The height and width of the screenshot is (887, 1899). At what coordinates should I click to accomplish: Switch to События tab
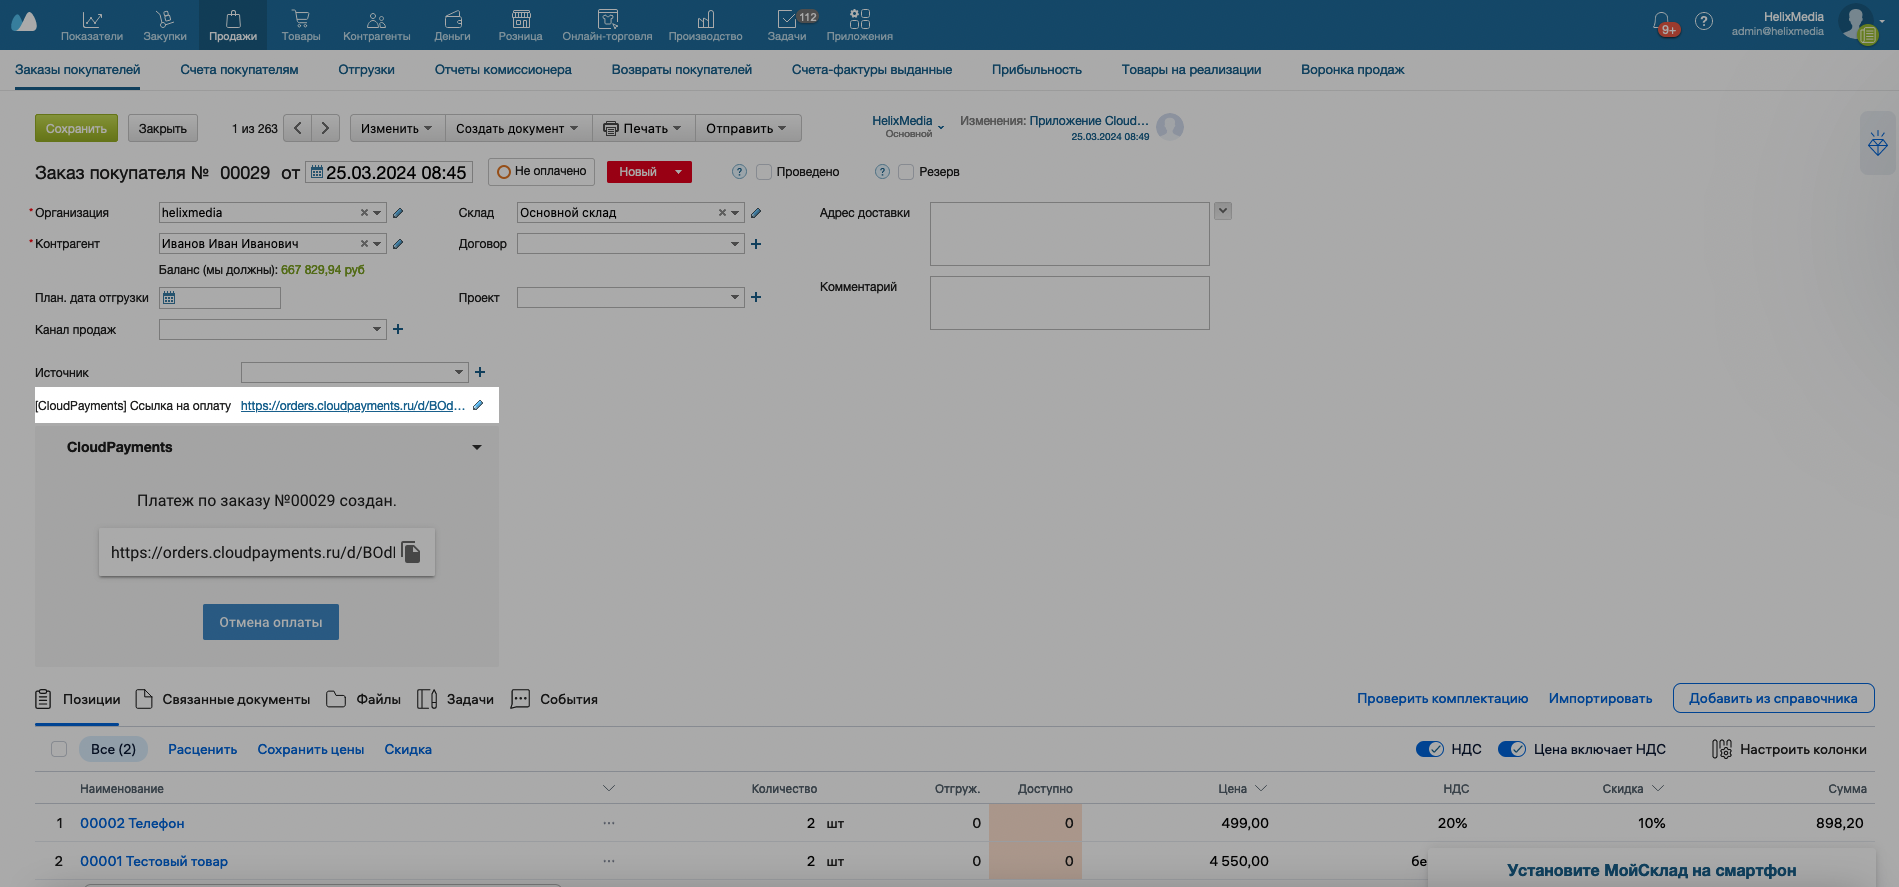[554, 699]
